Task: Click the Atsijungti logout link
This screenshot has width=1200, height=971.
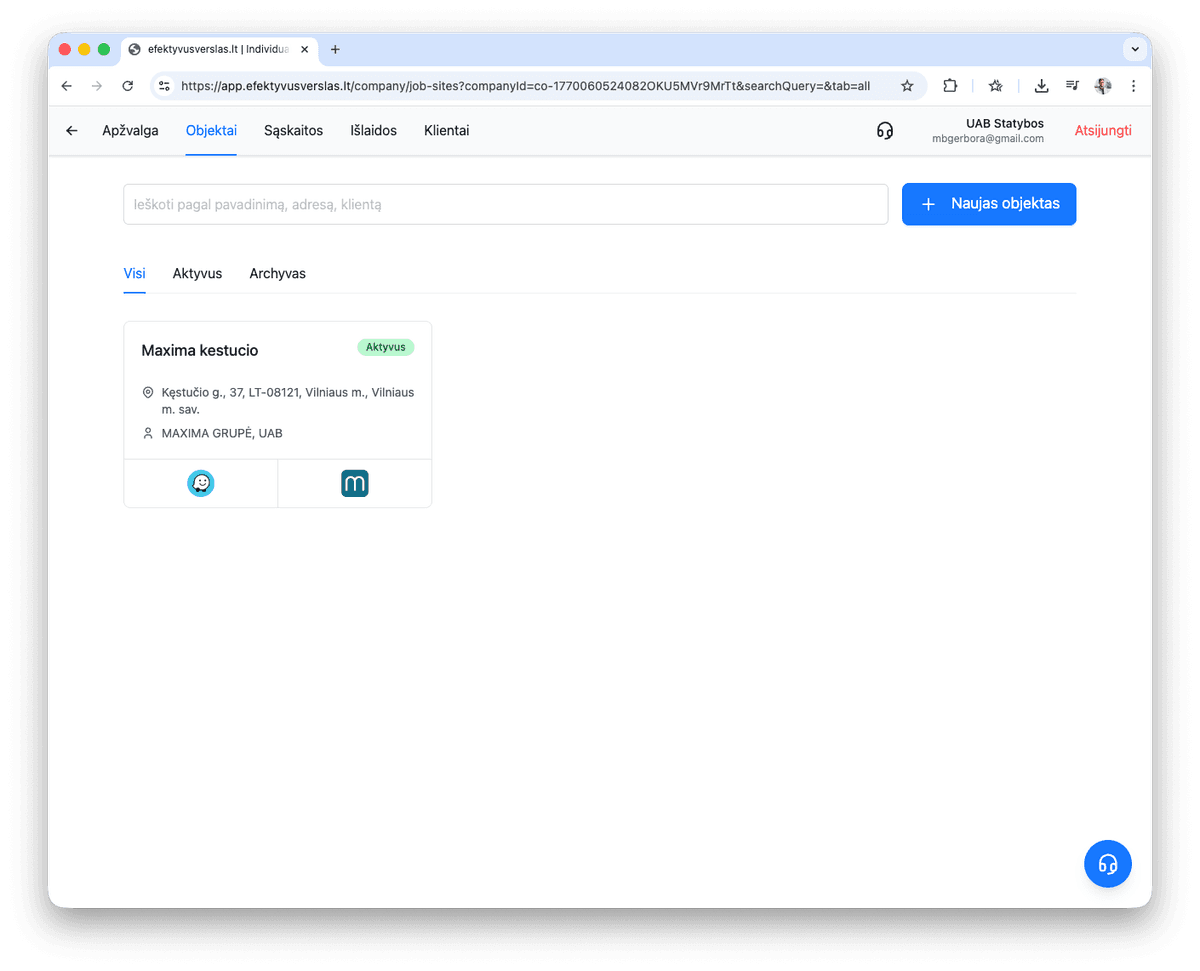Action: [x=1103, y=131]
